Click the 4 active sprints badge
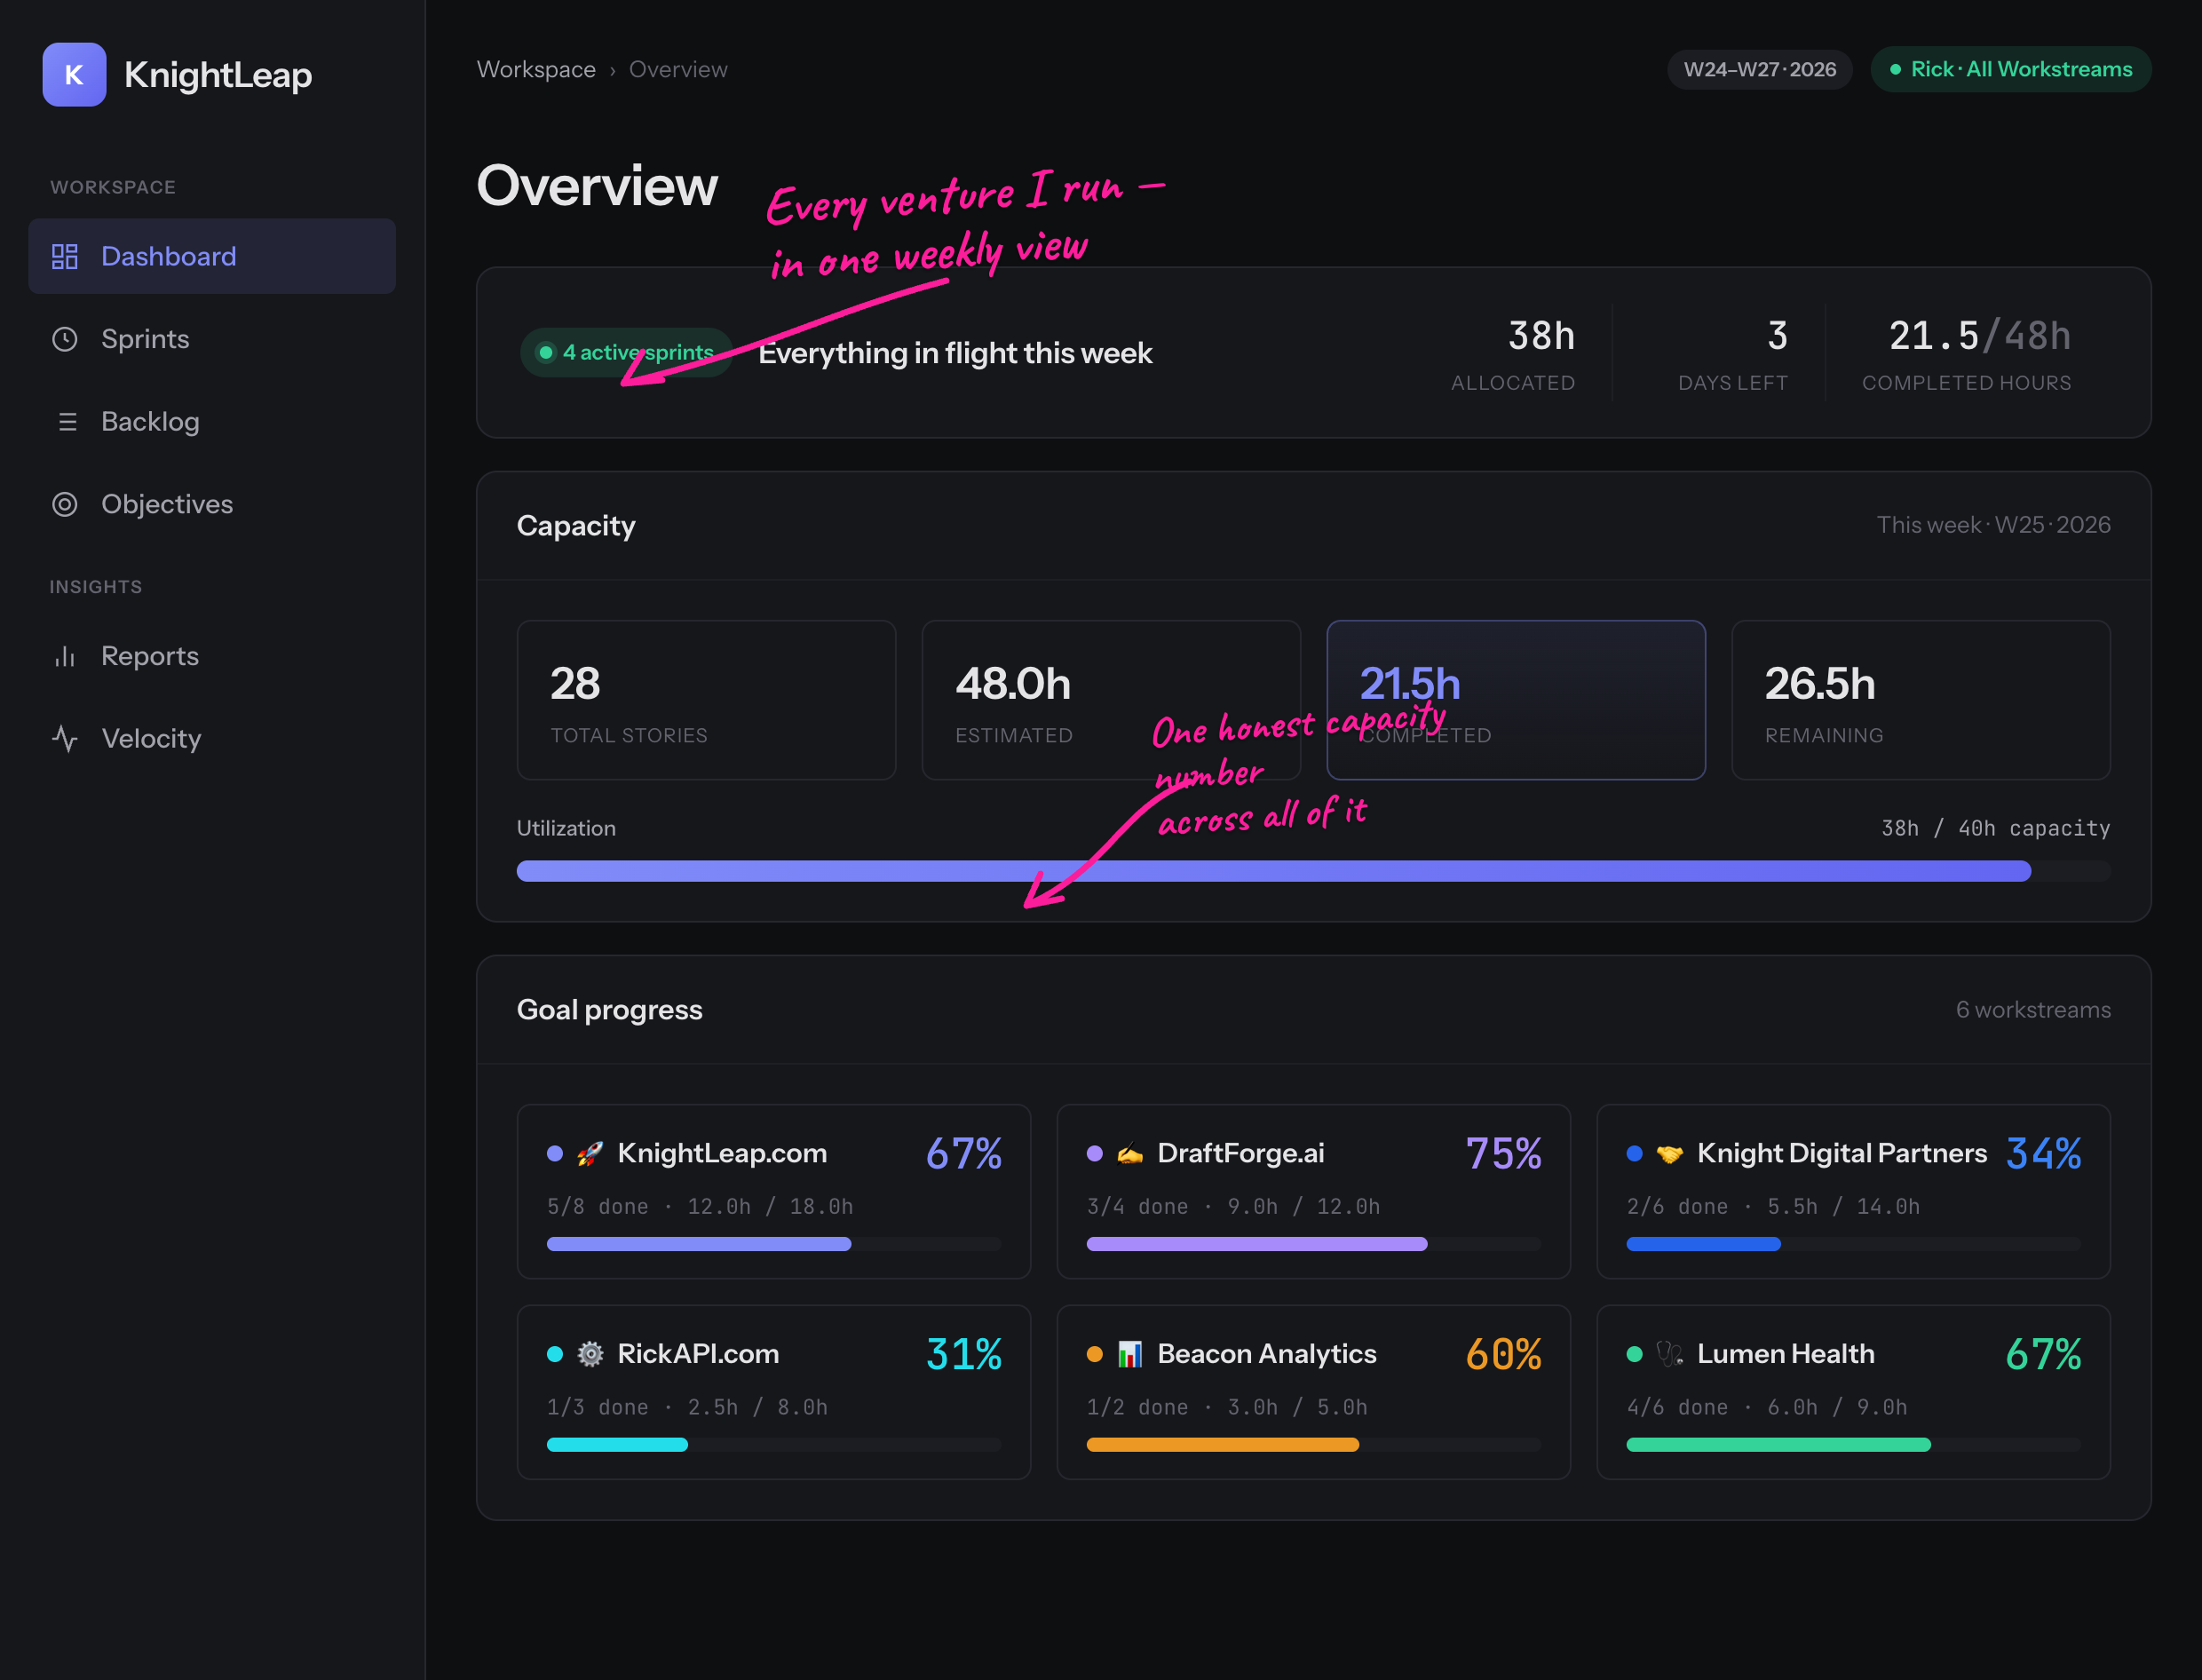The image size is (2202, 1680). point(626,352)
